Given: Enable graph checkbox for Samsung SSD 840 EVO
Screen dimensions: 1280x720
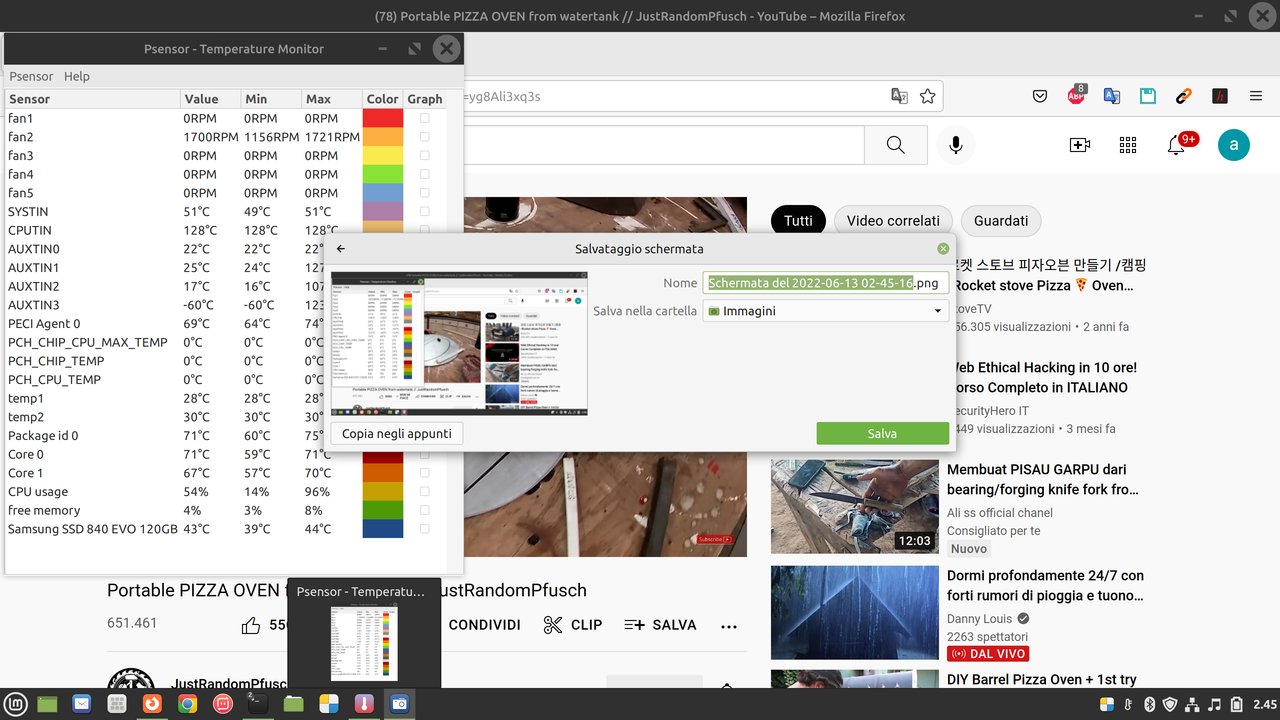Looking at the screenshot, I should pyautogui.click(x=424, y=528).
